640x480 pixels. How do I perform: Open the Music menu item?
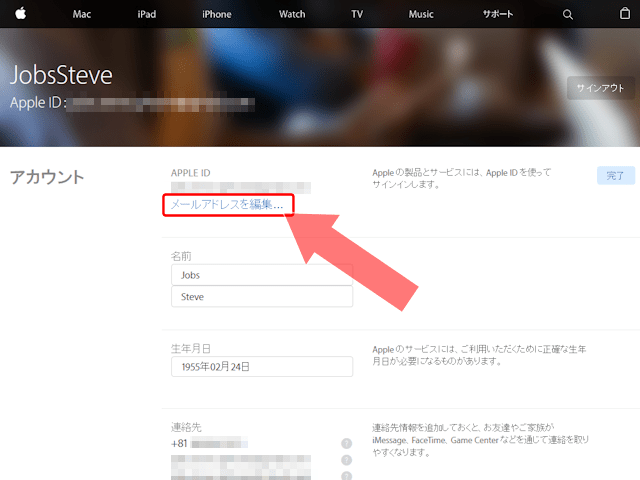pyautogui.click(x=421, y=14)
